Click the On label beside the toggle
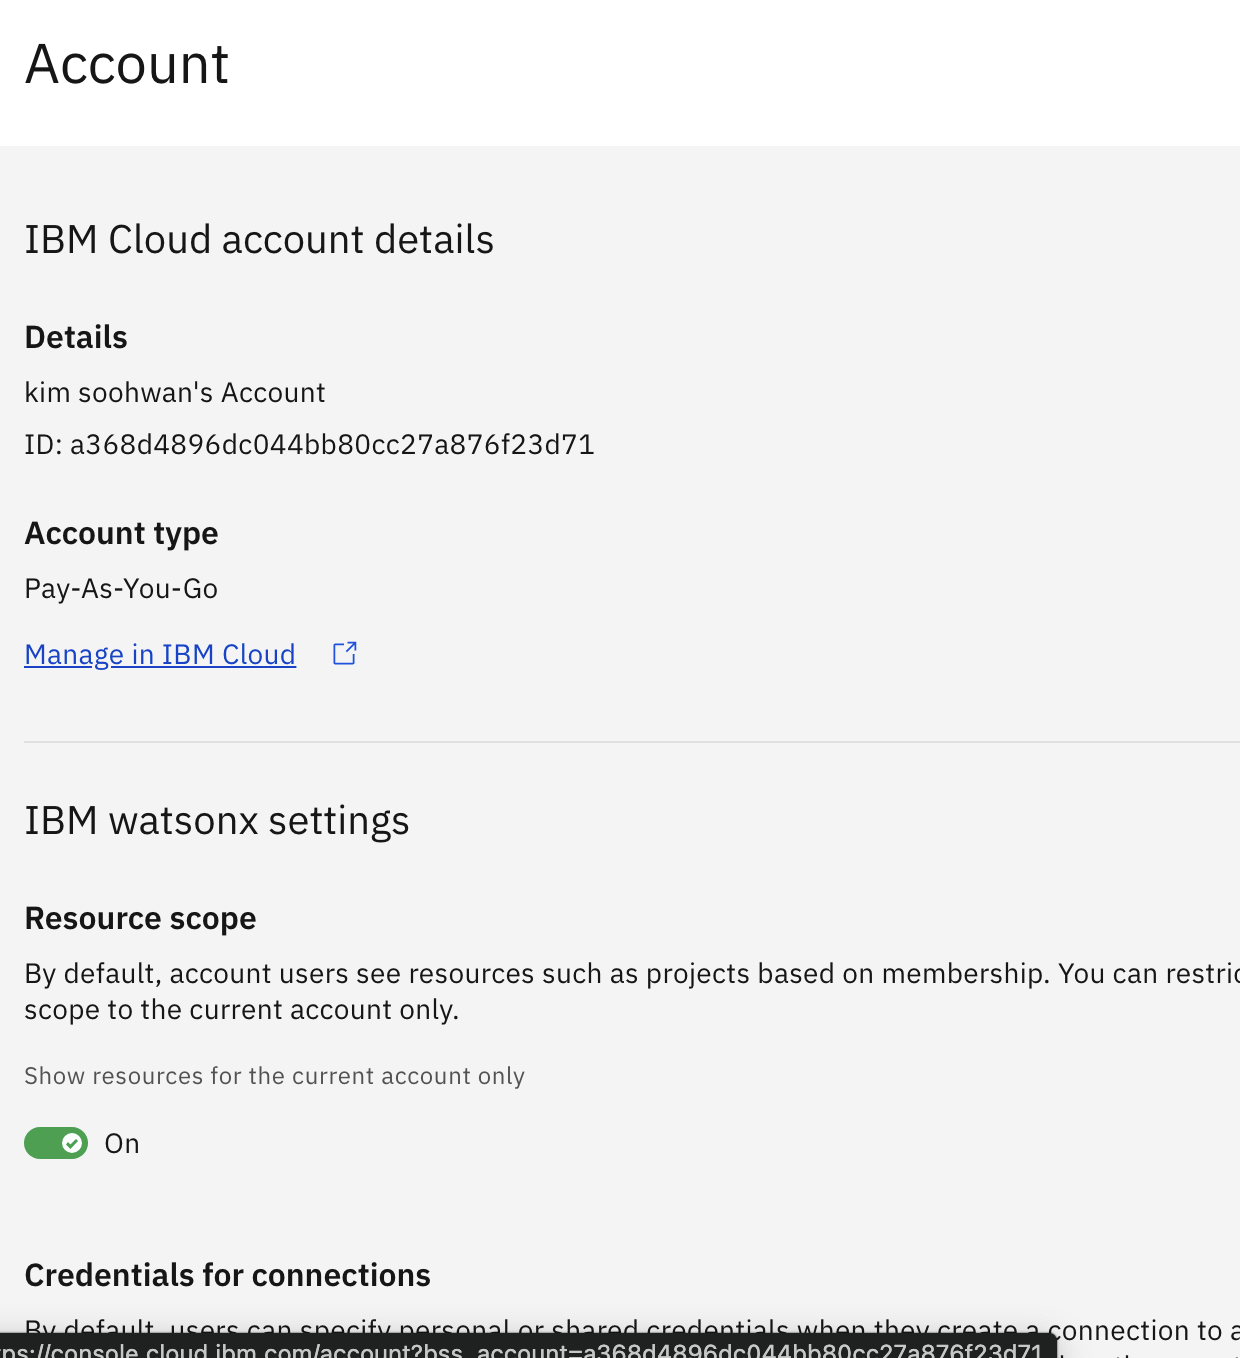 [x=122, y=1144]
